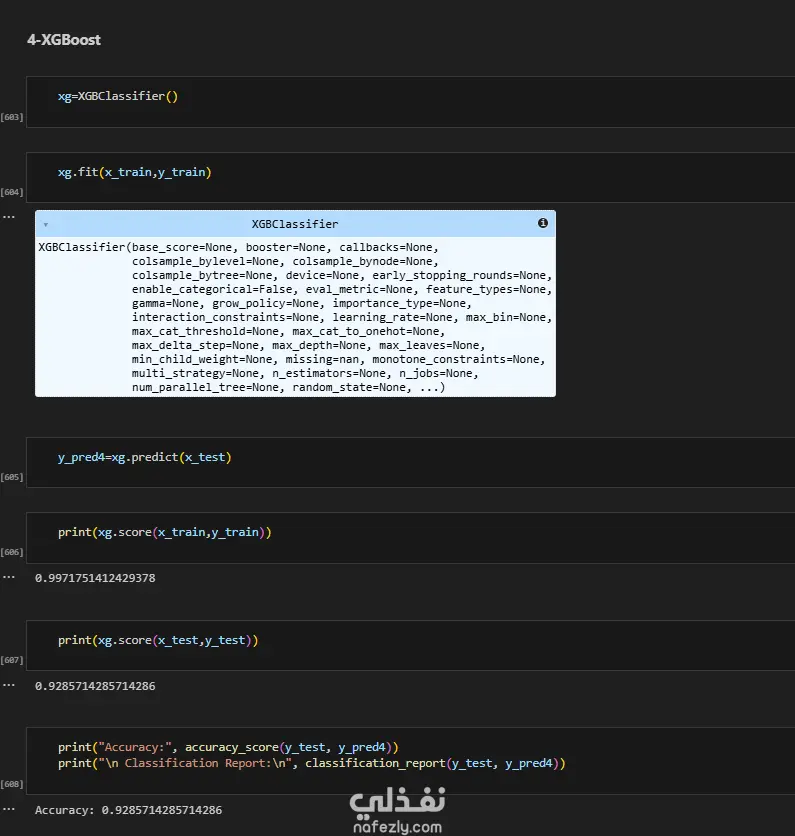The width and height of the screenshot is (795, 836).
Task: Click execution count [605]
Action: [x=12, y=477]
